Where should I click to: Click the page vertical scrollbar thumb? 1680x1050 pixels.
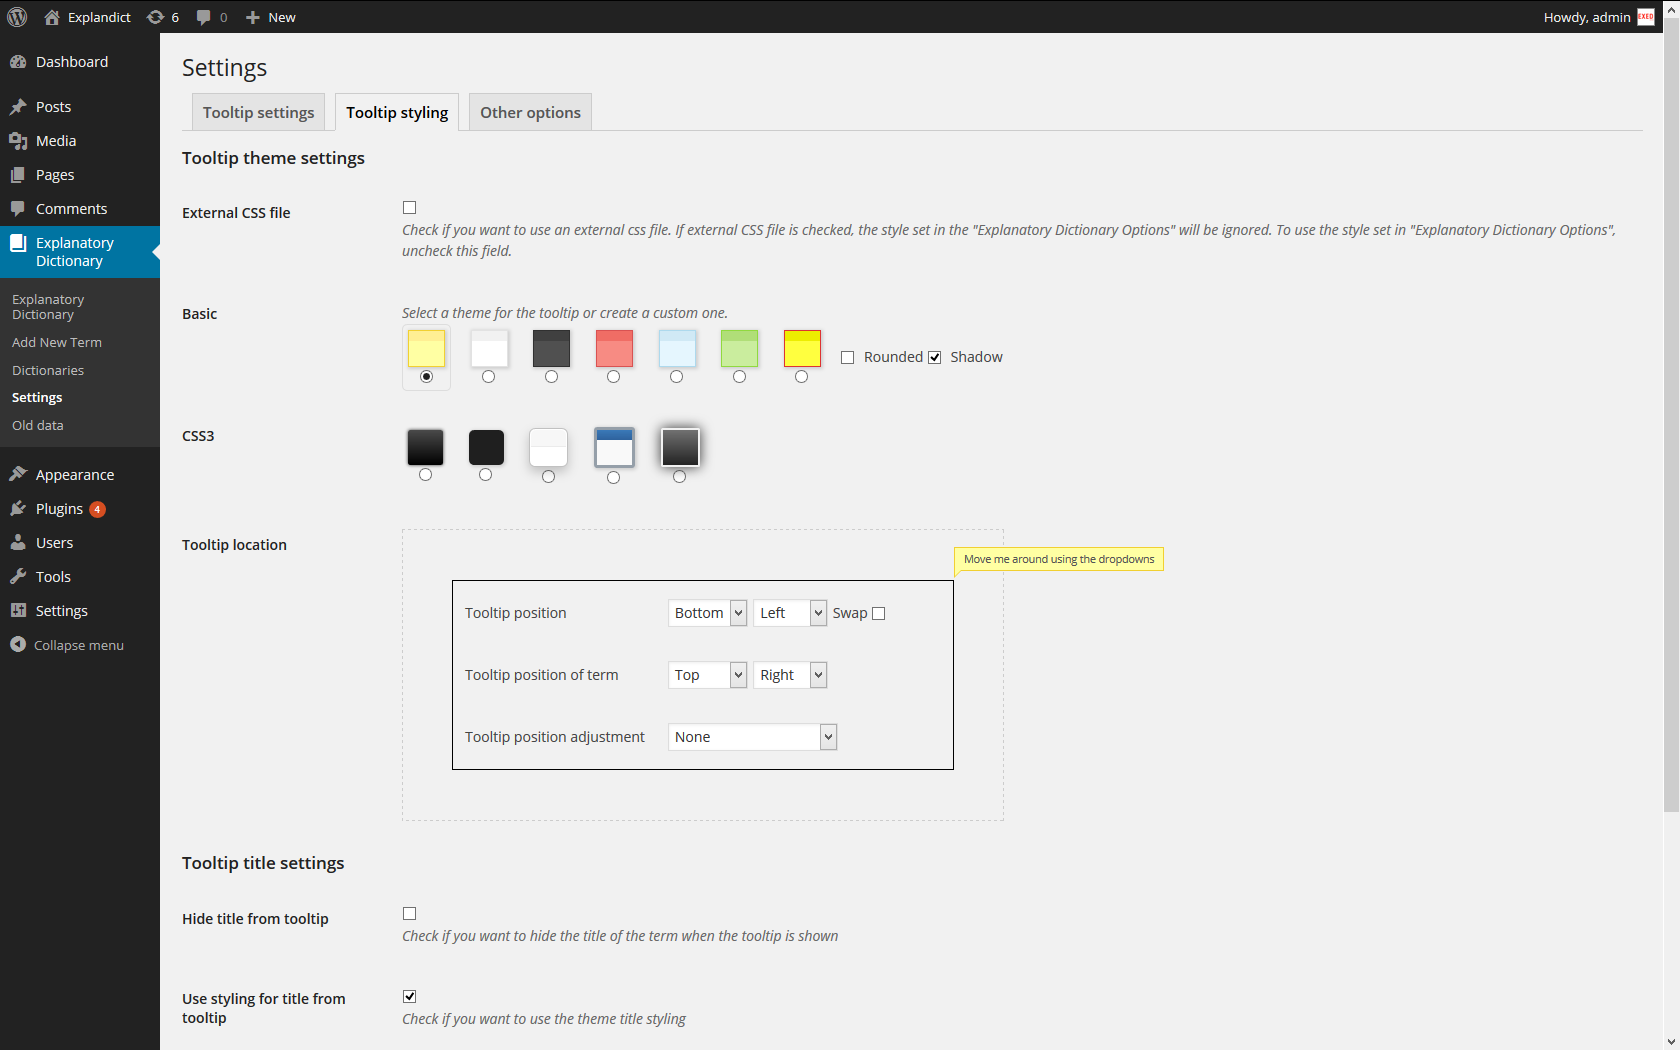click(1671, 415)
